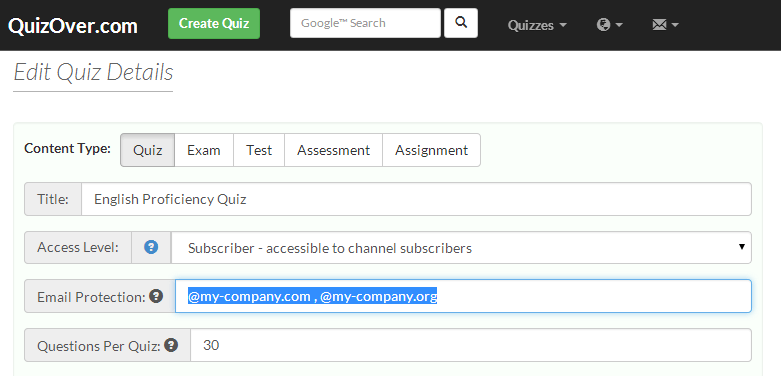This screenshot has width=781, height=376.
Task: Click the Title text field
Action: pos(416,199)
